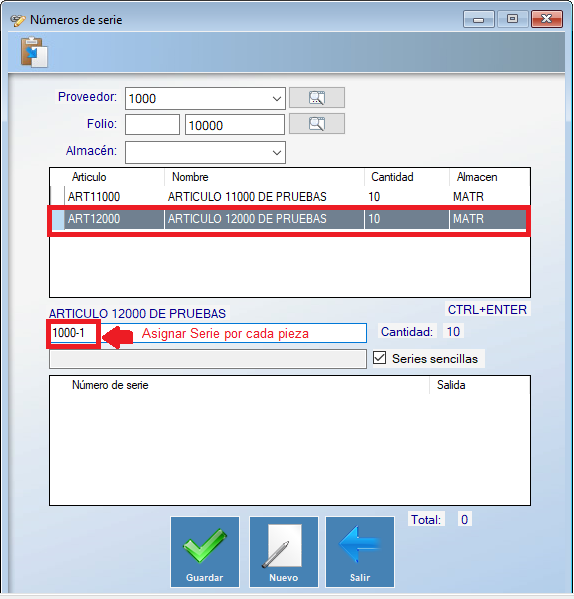Select the ART11000 article row

click(289, 197)
